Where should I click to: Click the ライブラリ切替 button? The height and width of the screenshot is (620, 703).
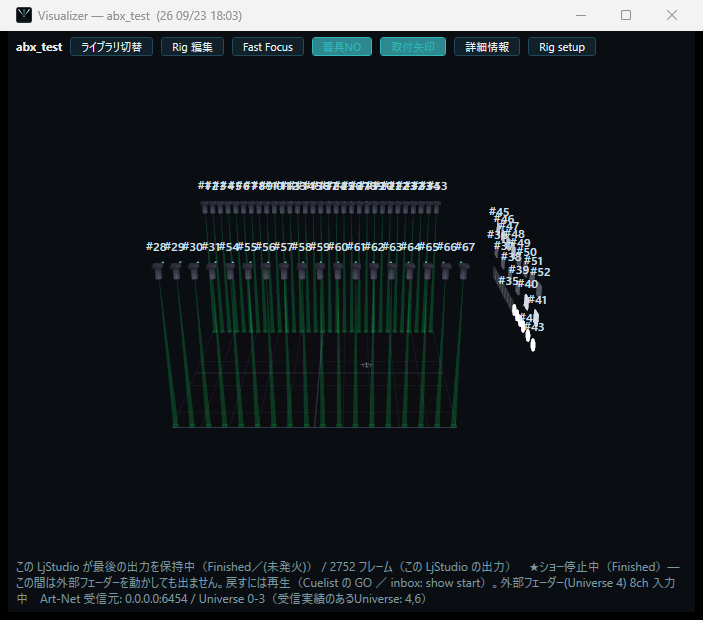pyautogui.click(x=111, y=47)
